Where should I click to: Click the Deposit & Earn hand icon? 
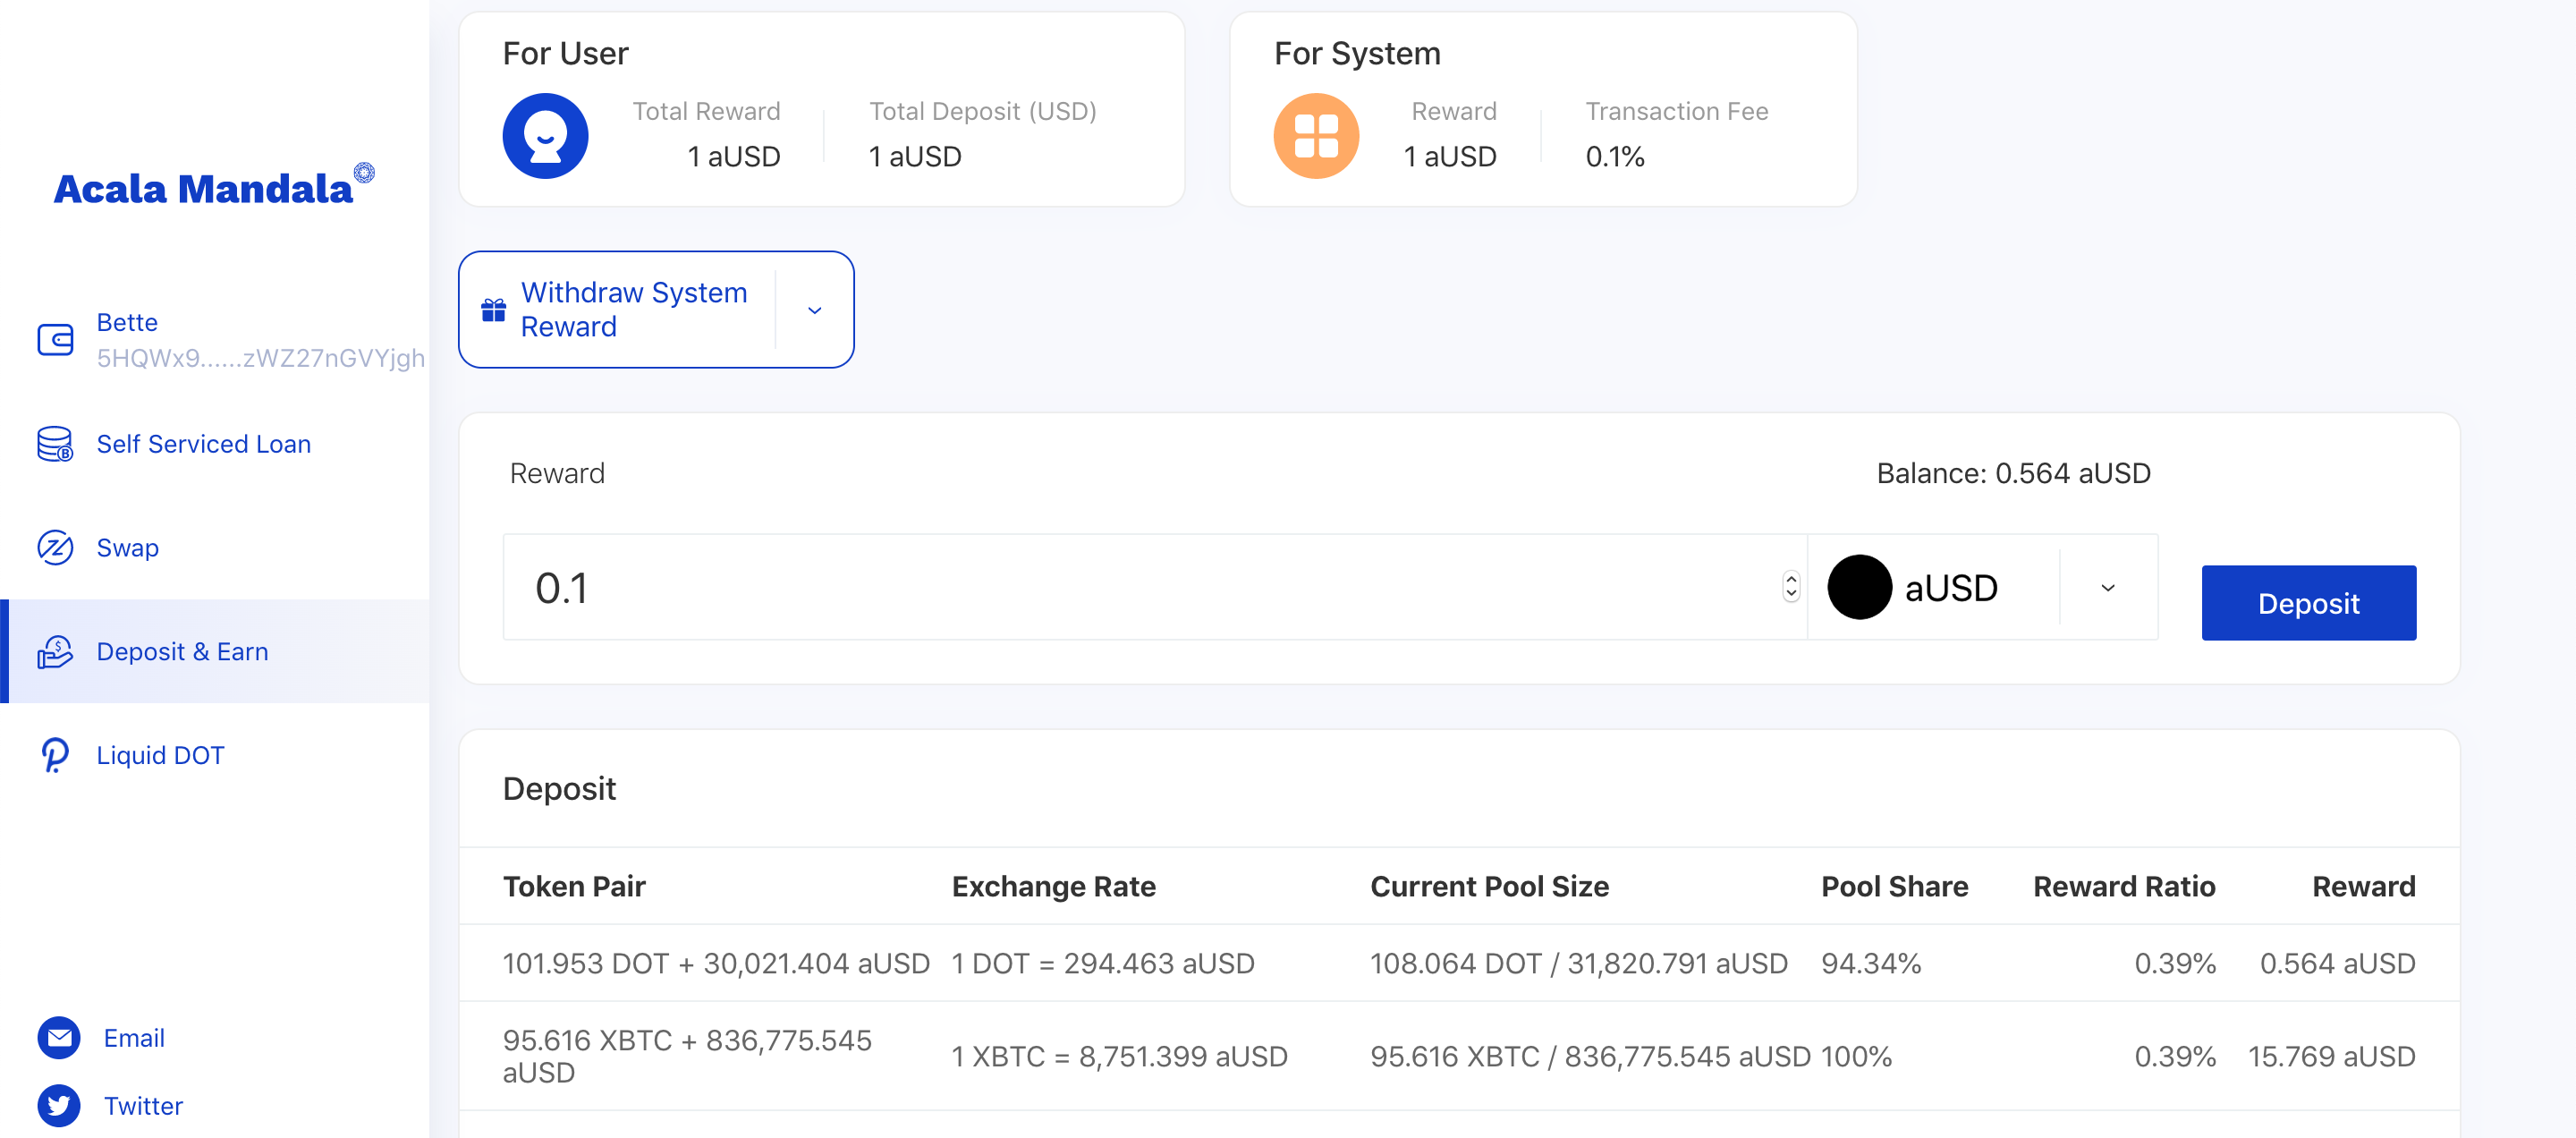pos(55,652)
